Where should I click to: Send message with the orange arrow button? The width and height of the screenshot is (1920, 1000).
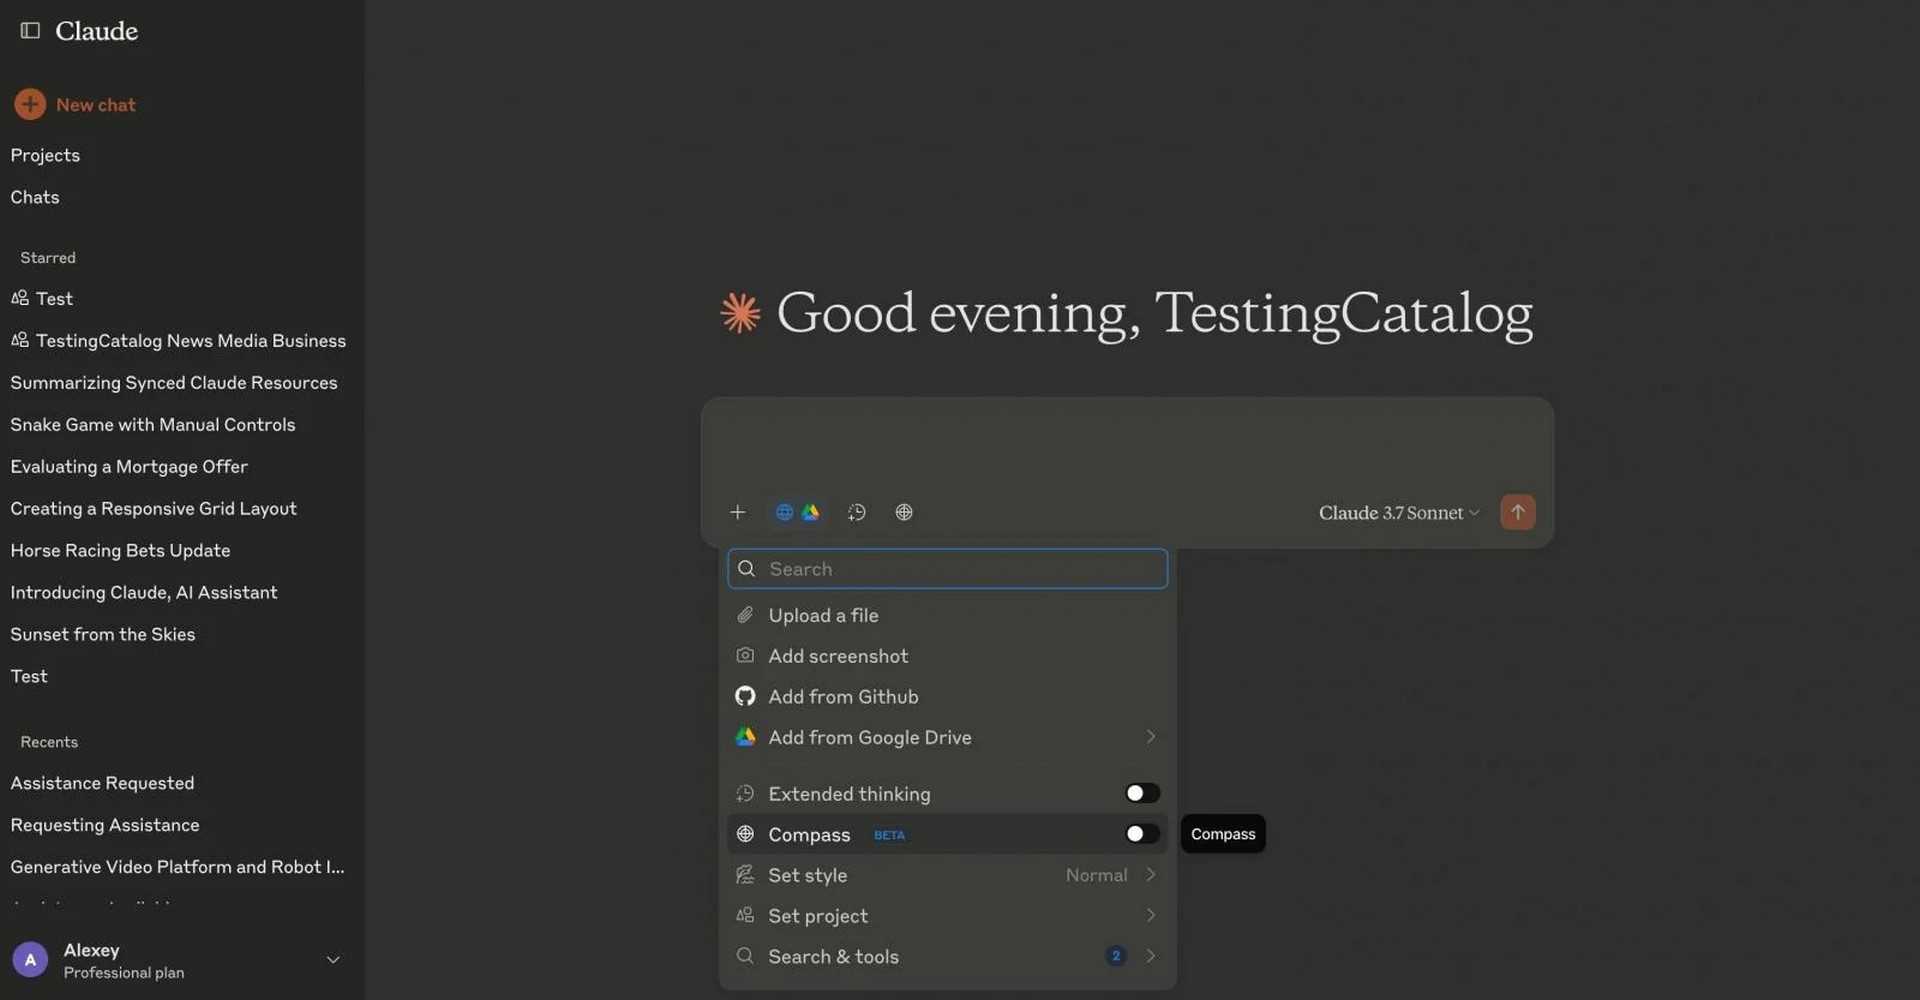1517,512
